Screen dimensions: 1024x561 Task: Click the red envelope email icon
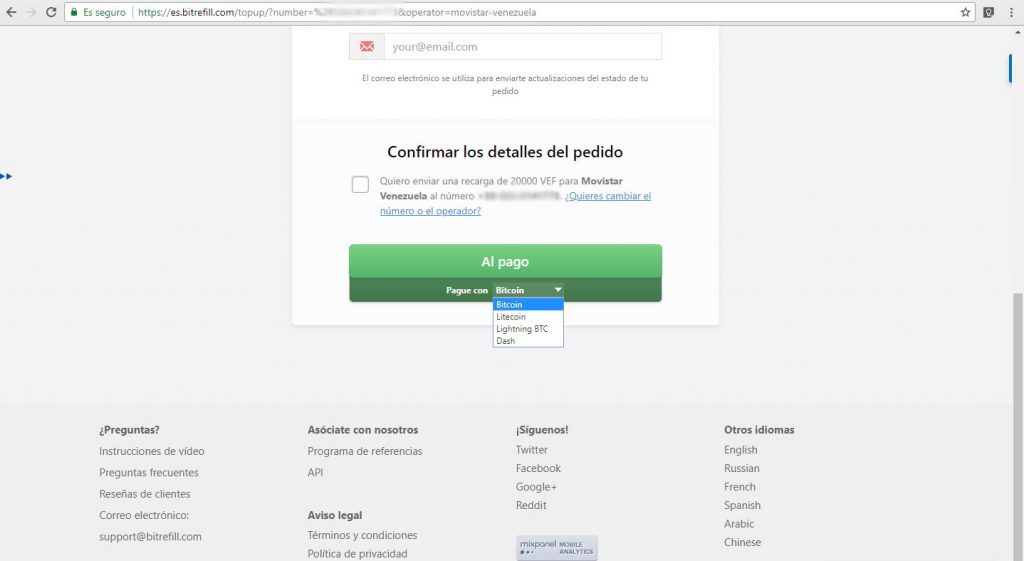click(x=367, y=46)
